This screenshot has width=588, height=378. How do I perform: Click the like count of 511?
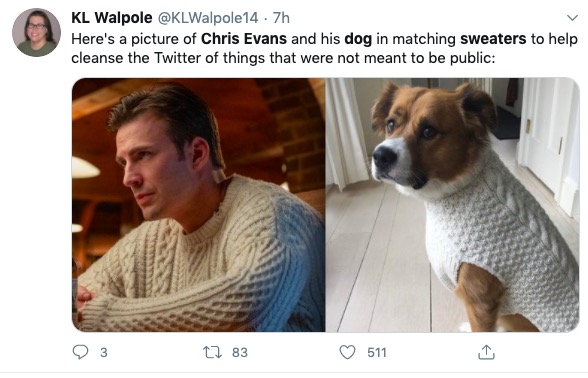[x=377, y=353]
